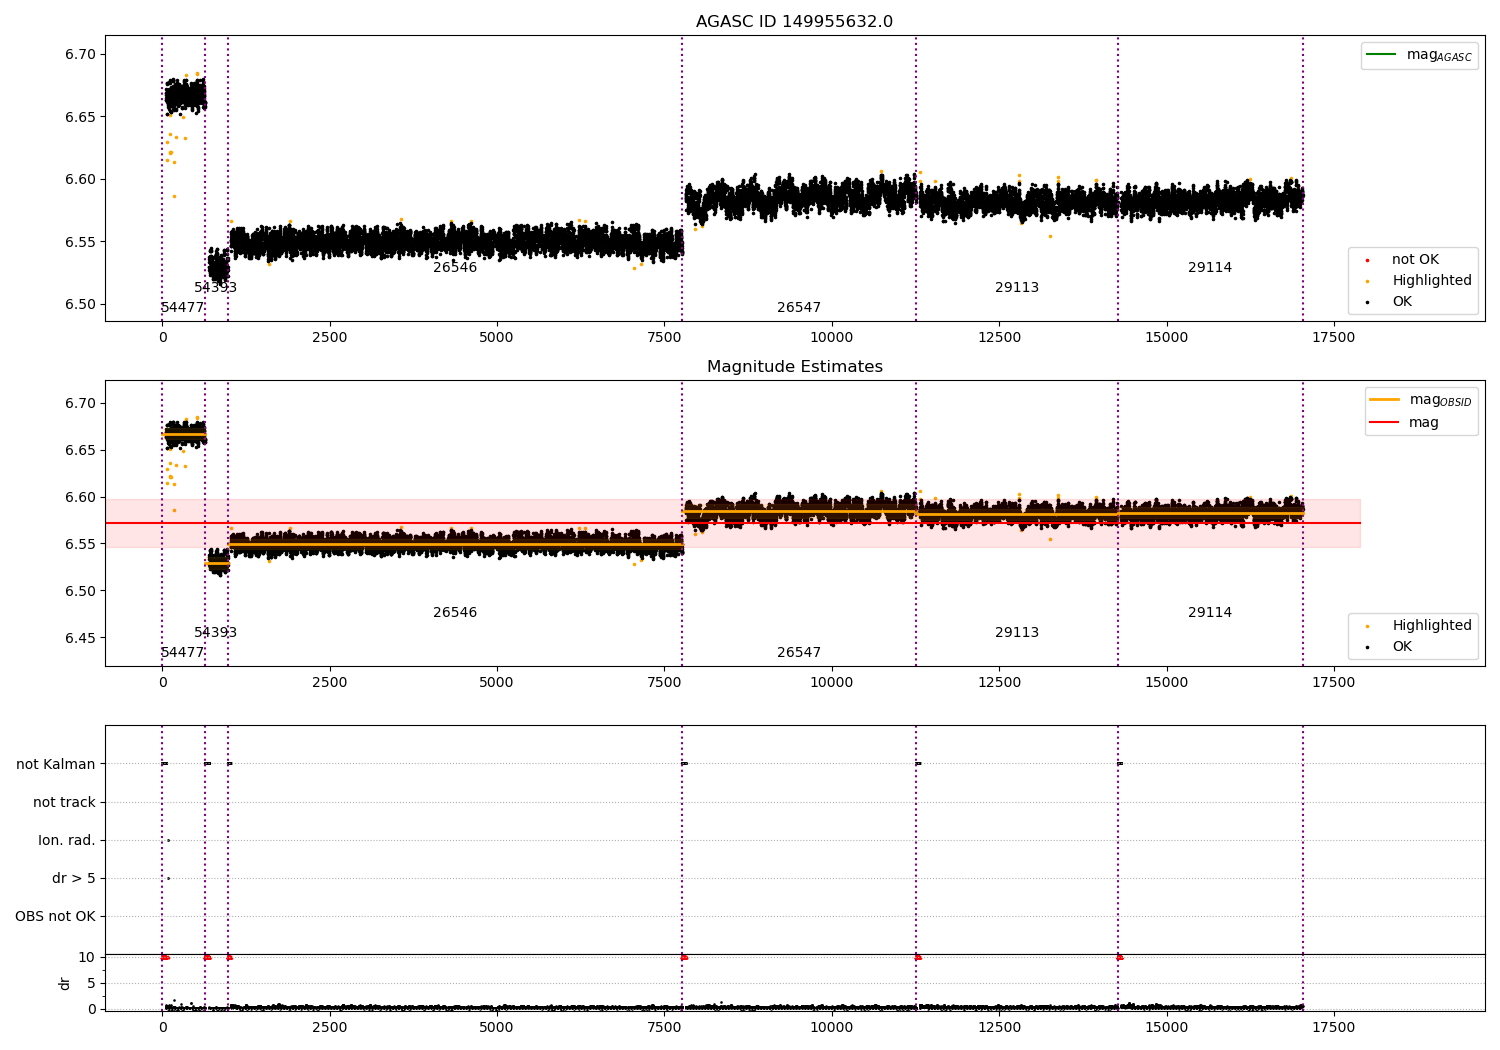1500x1050 pixels.
Task: Click the "not OK" legend entry in the top plot
Action: pos(1414,260)
